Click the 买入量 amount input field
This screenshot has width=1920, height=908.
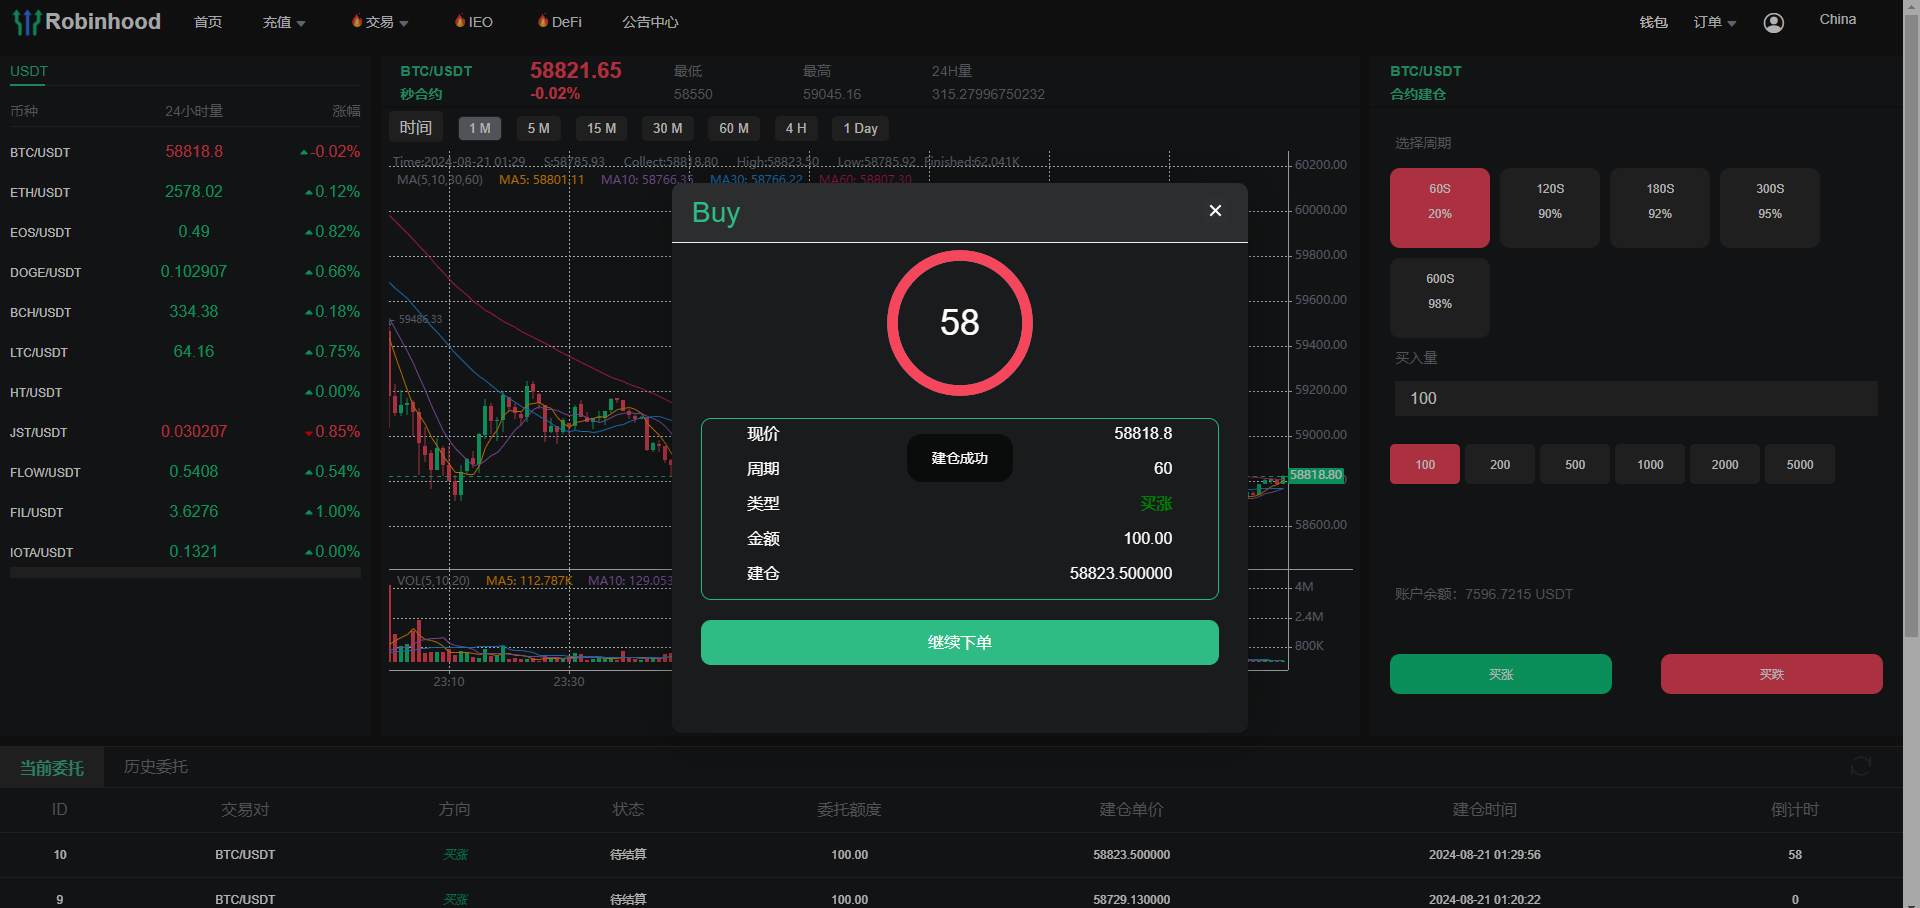[x=1636, y=398]
